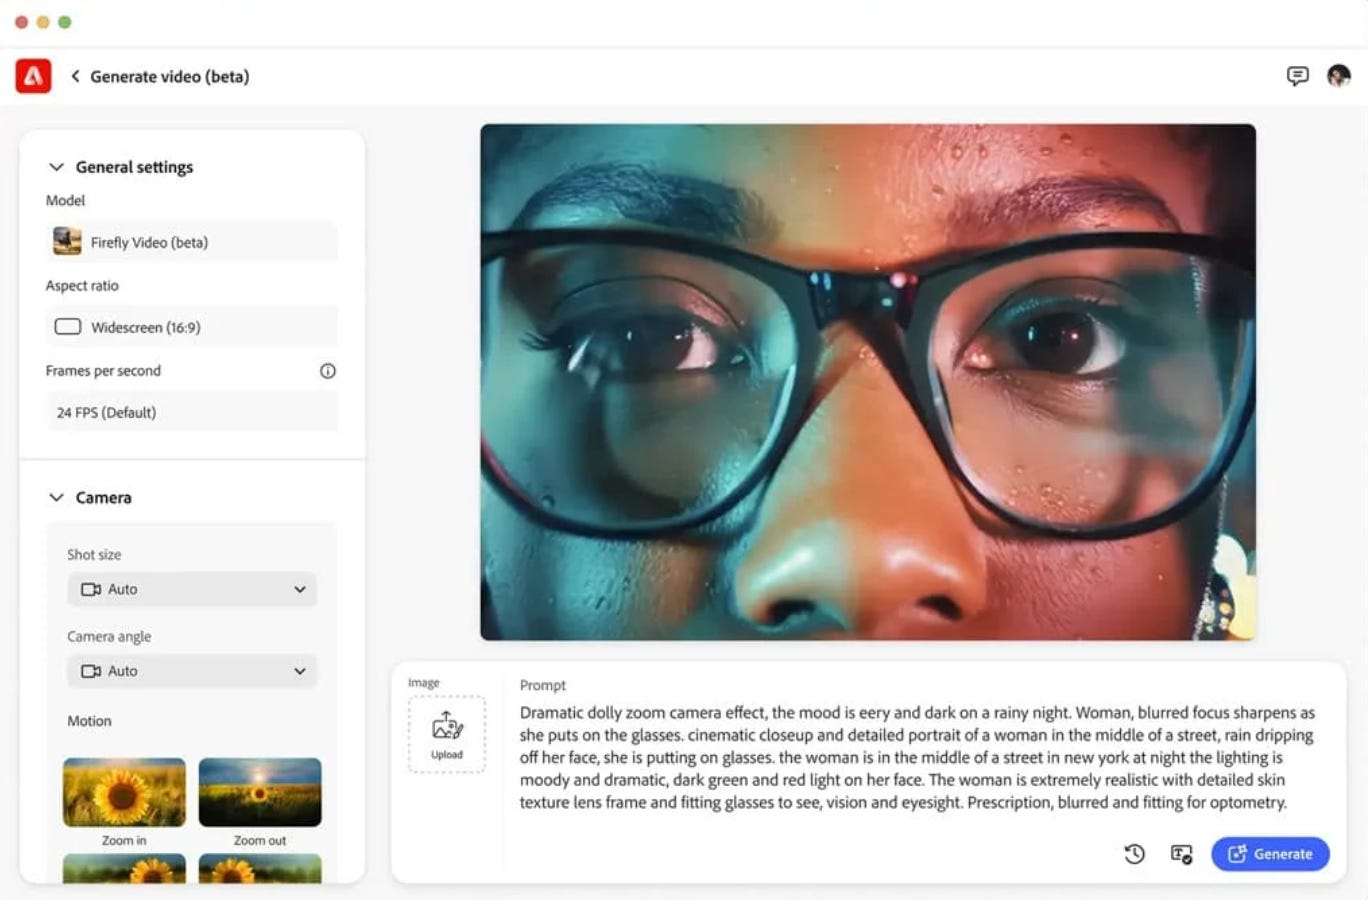Click the prompt settings icon beside Generate
The image size is (1368, 900).
pos(1181,854)
